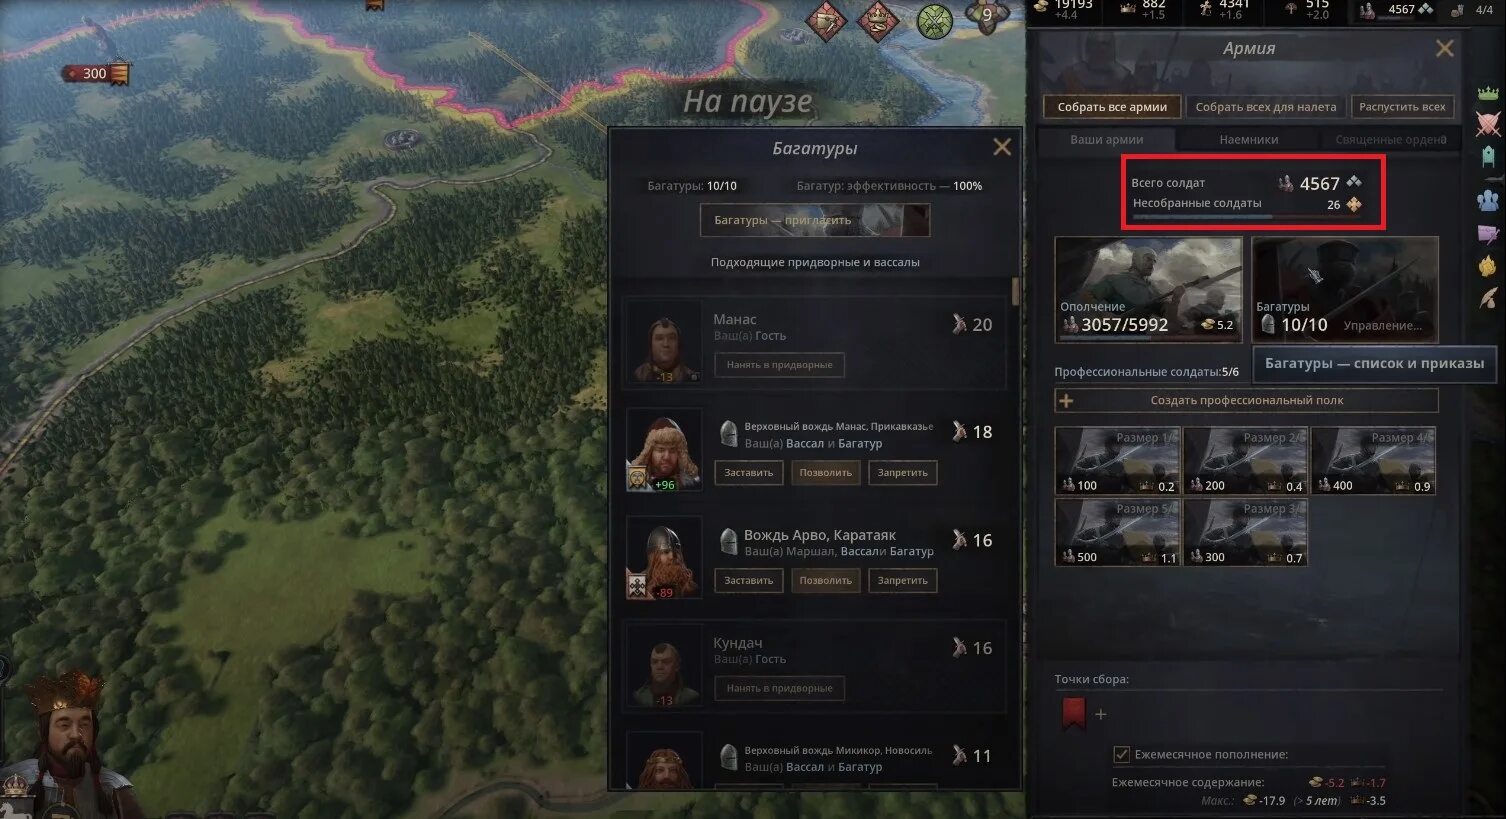Click Создать профессиональный полк button

click(1246, 400)
